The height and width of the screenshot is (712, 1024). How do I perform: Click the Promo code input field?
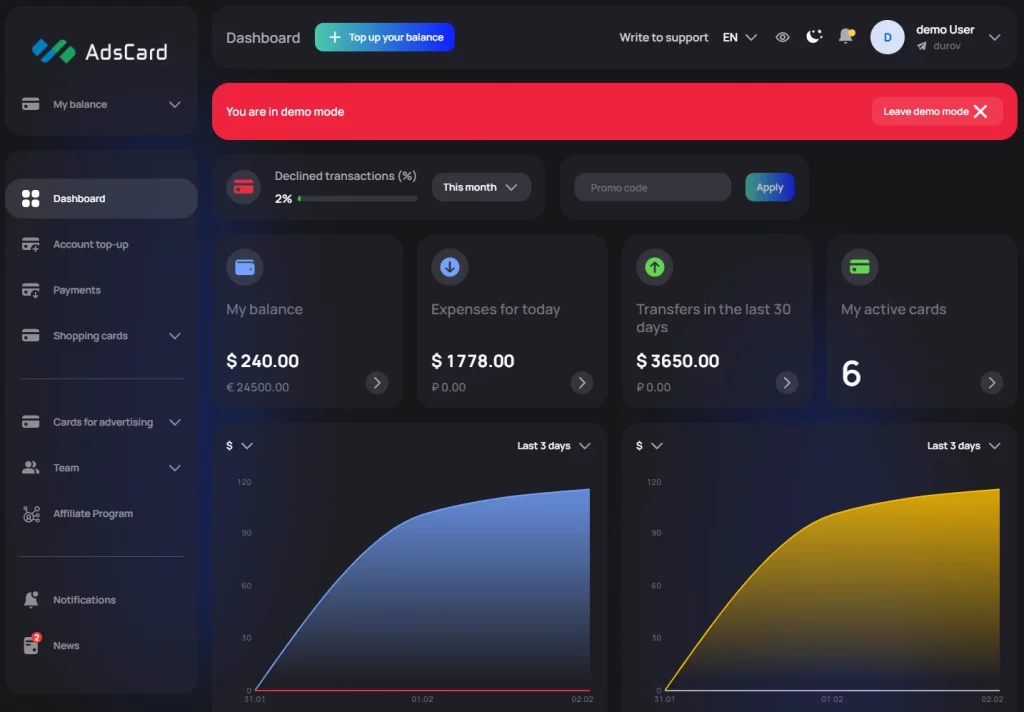click(x=652, y=187)
